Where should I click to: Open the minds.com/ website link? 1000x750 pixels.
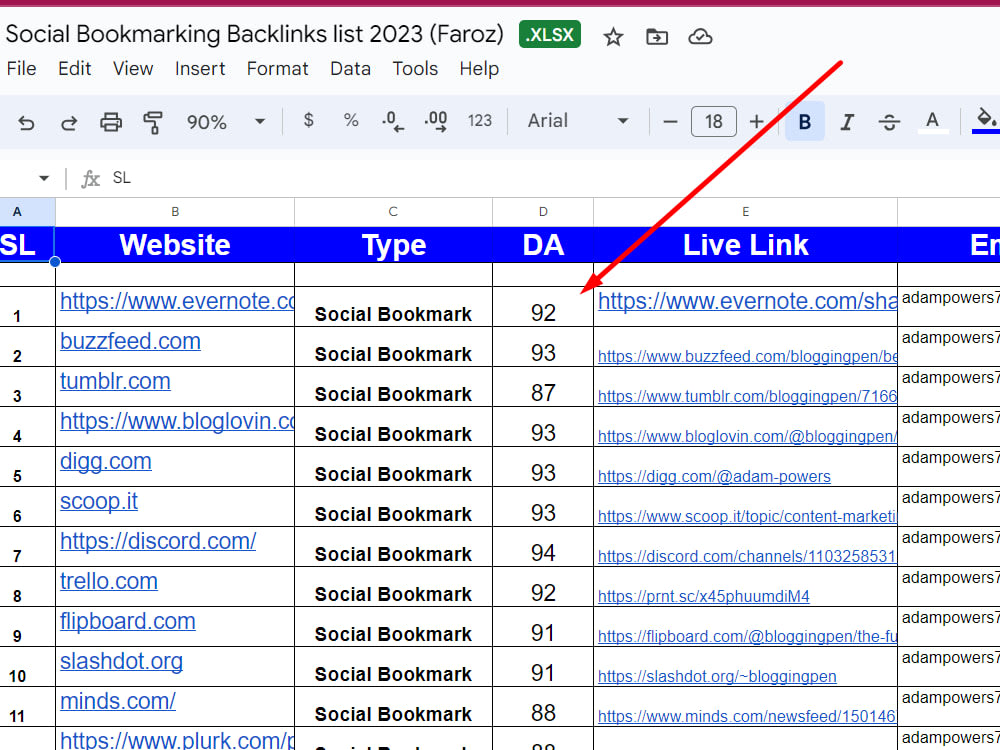click(118, 702)
